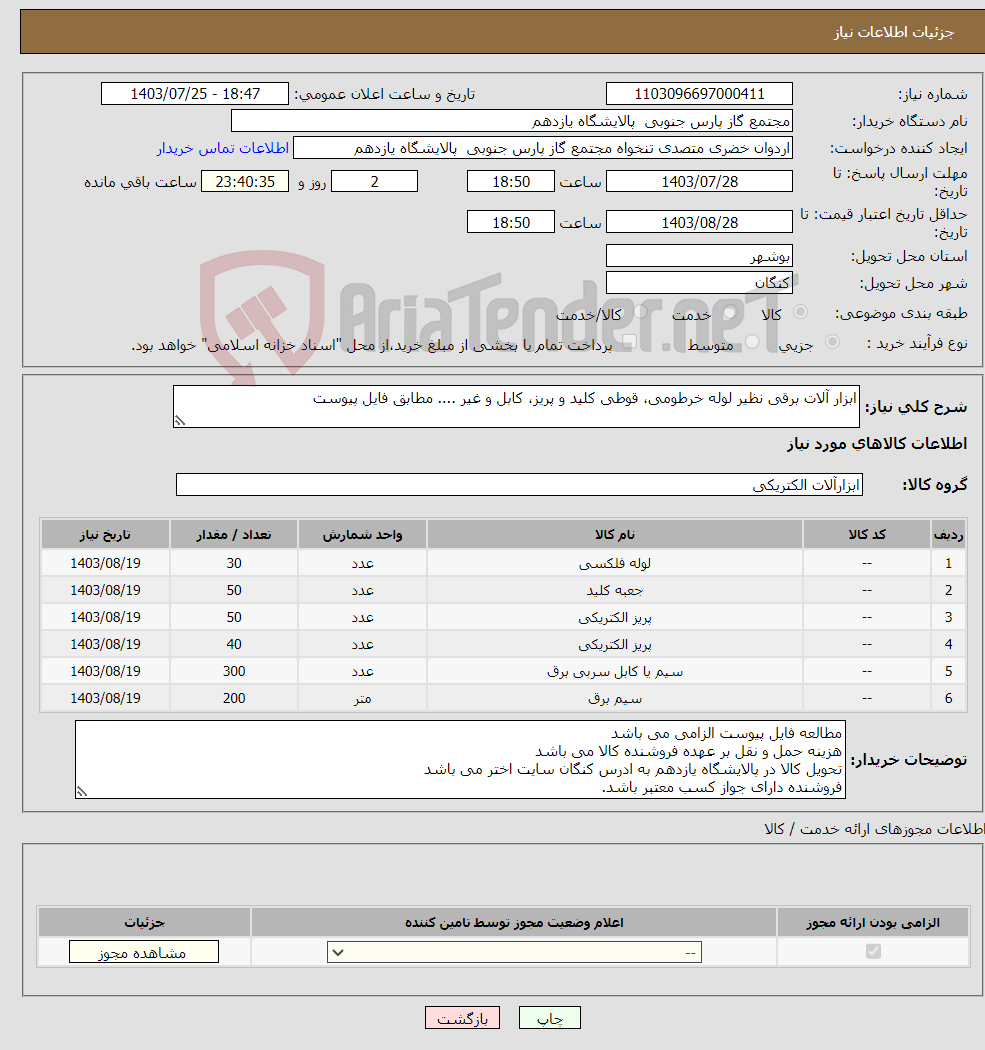Click the کد کالا column header
This screenshot has height=1050, width=985.
click(867, 534)
